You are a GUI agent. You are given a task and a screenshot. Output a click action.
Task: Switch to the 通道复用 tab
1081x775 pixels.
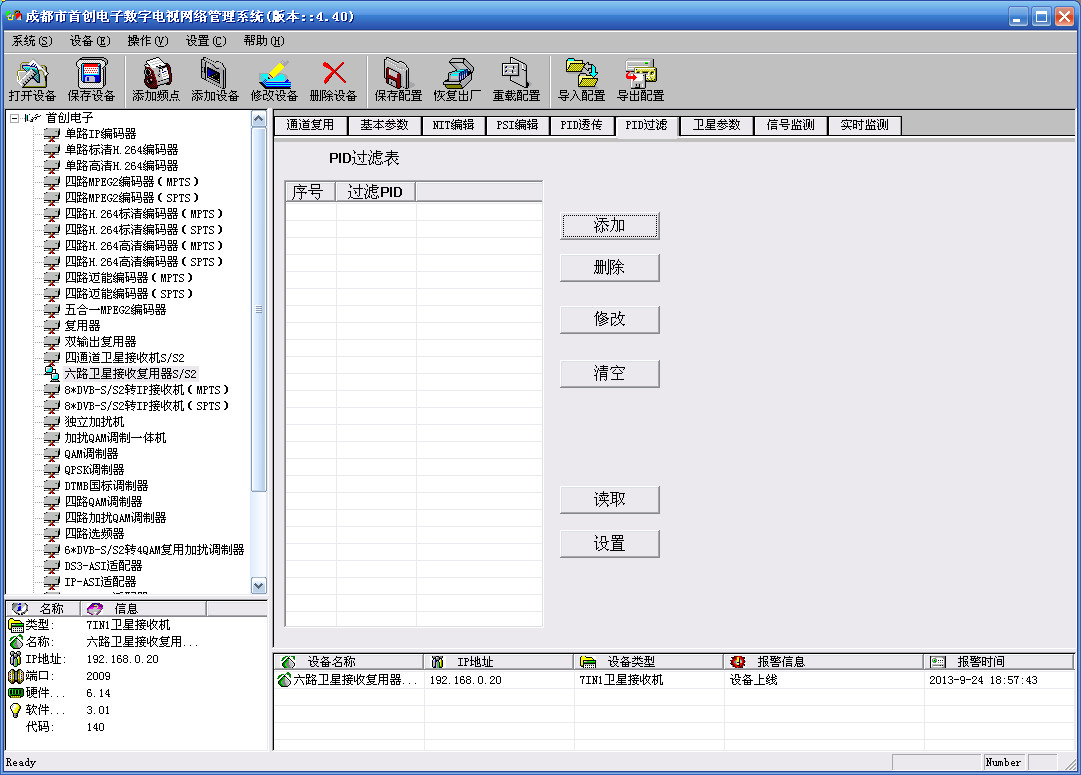point(310,125)
